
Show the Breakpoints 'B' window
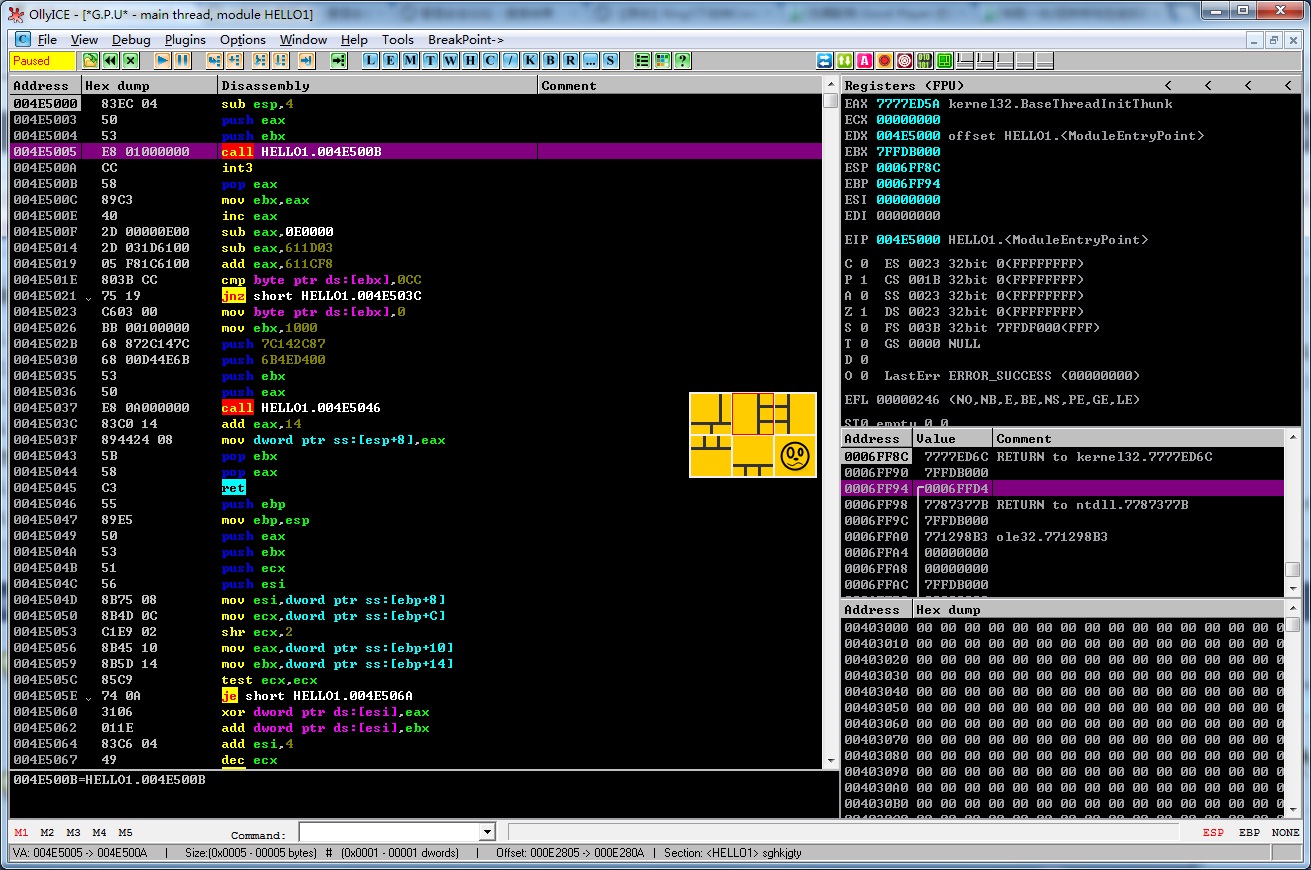point(550,61)
